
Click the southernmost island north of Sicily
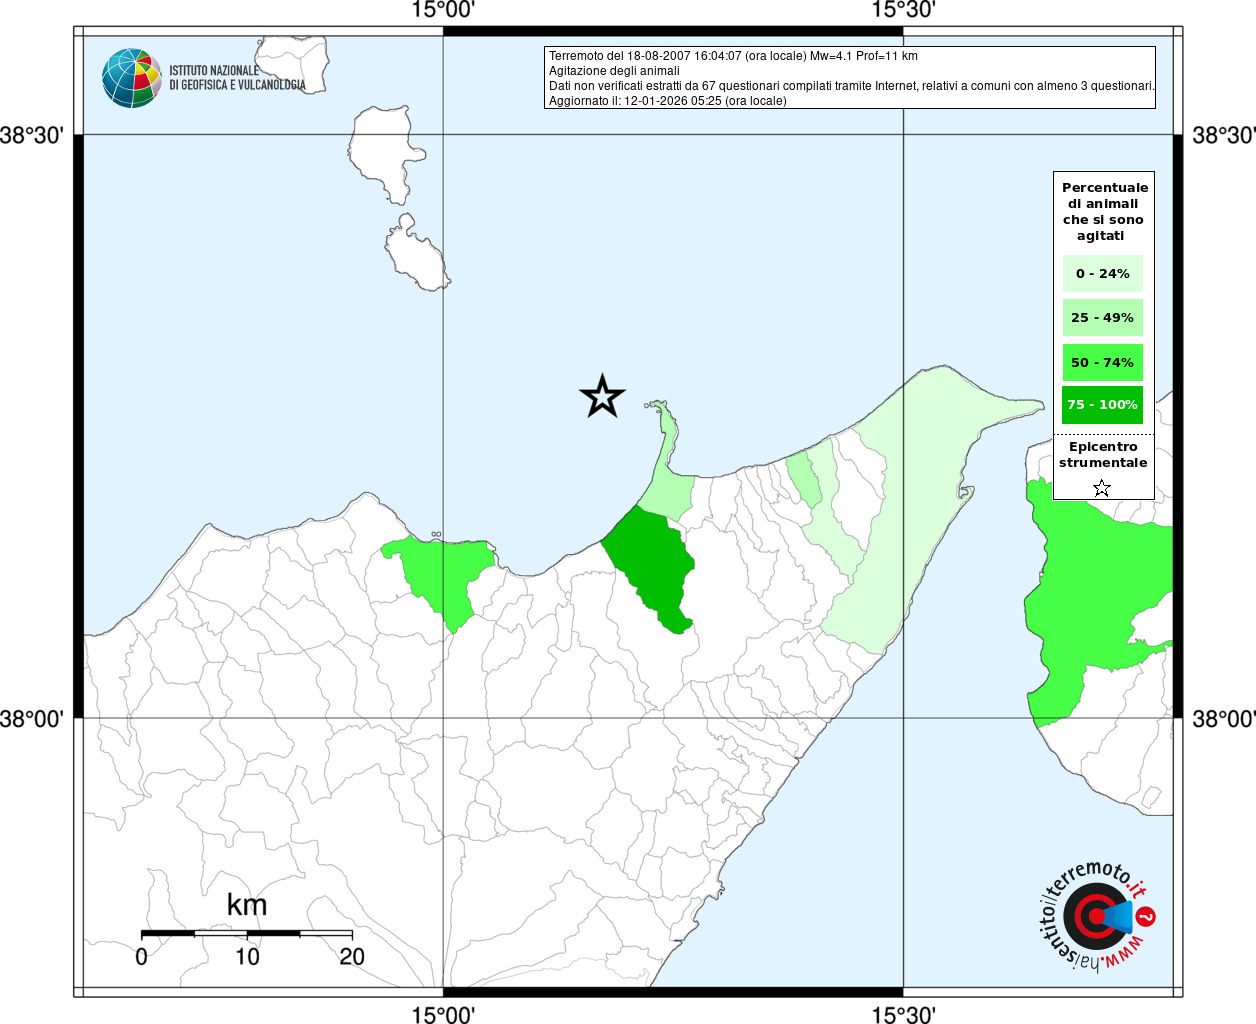click(x=417, y=258)
